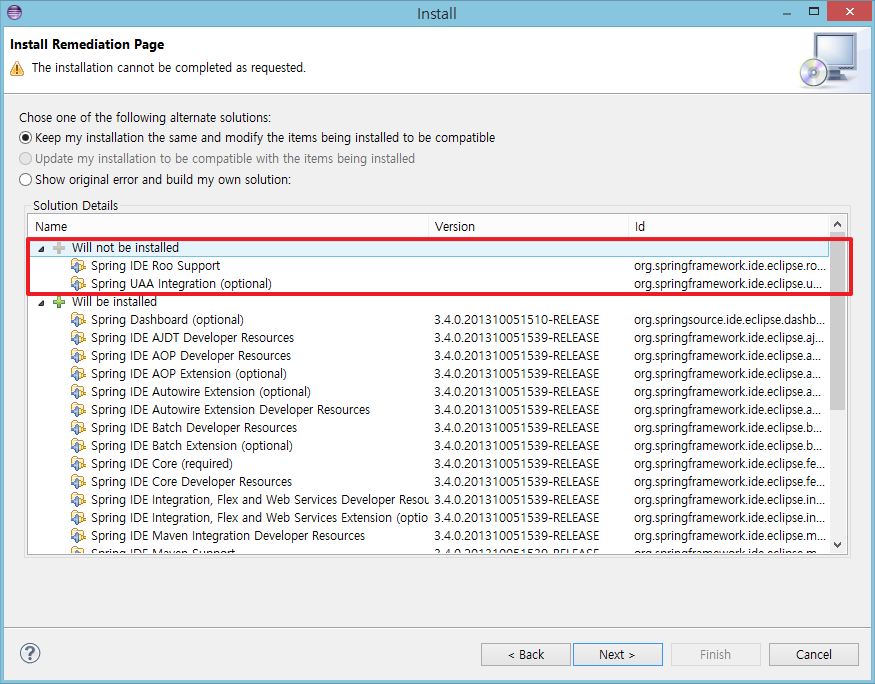
Task: Sort by the Name column header
Action: click(x=228, y=227)
